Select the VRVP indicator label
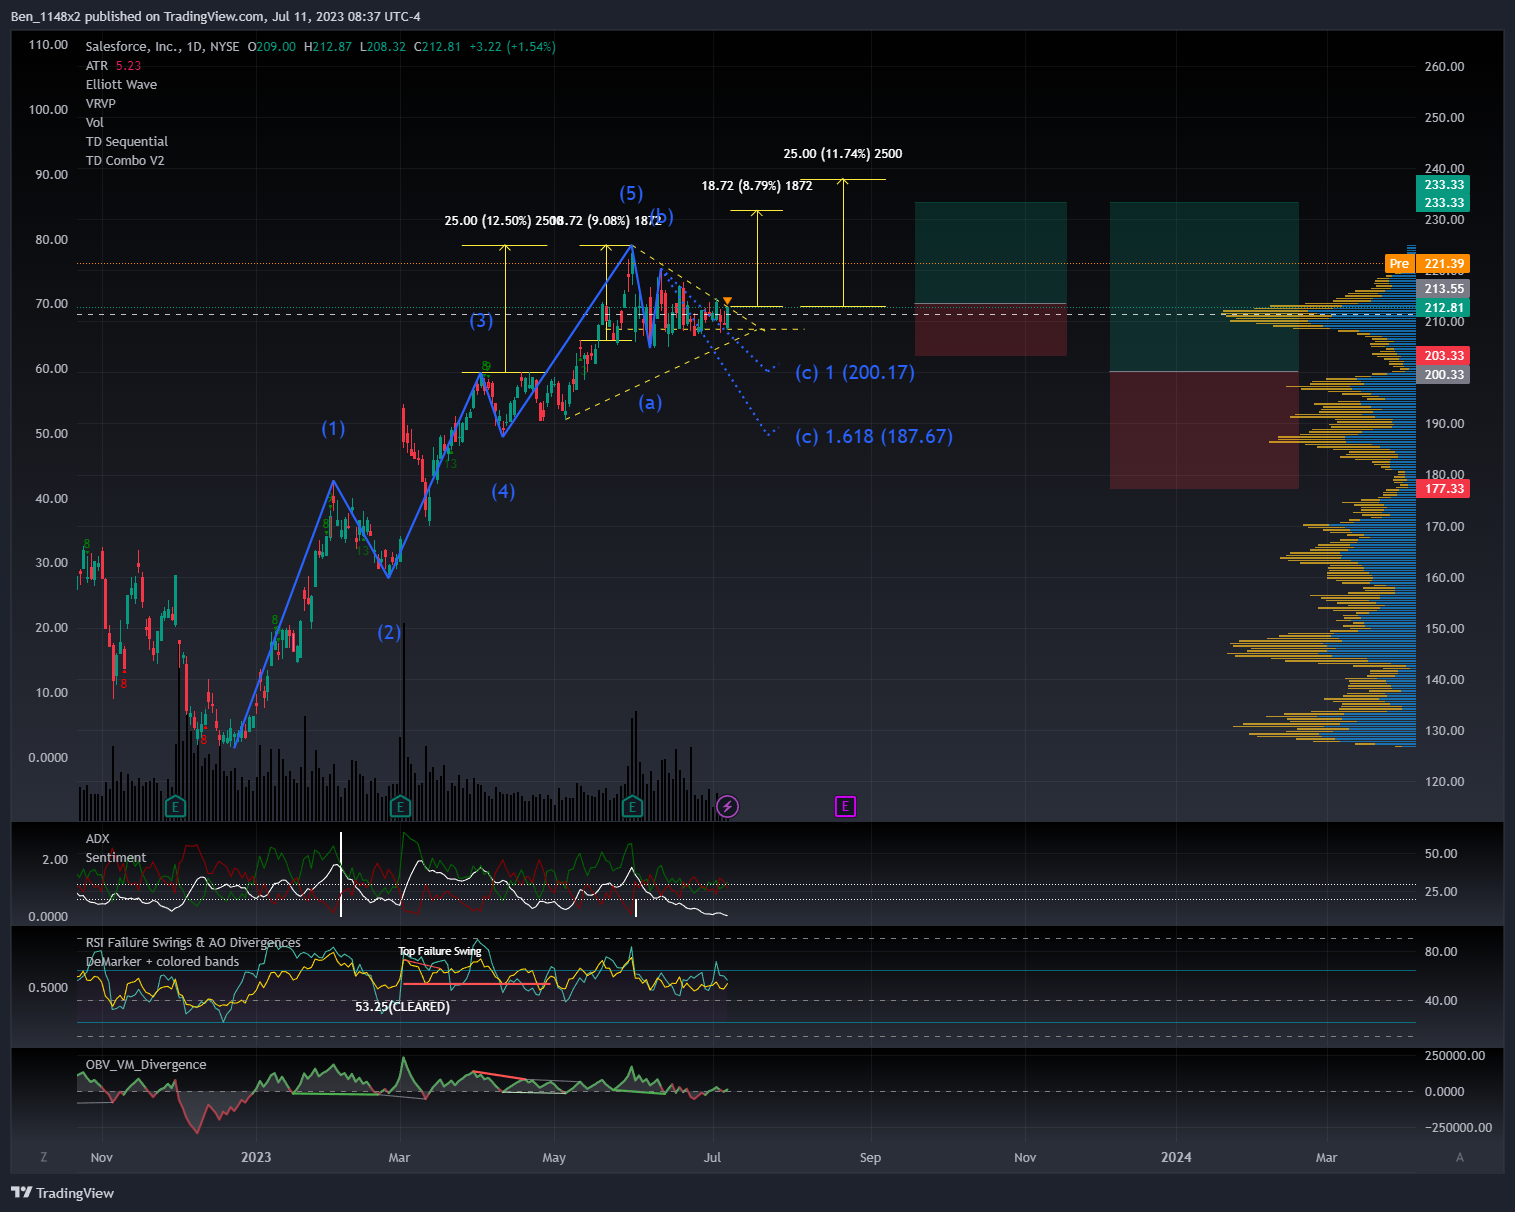 point(101,103)
